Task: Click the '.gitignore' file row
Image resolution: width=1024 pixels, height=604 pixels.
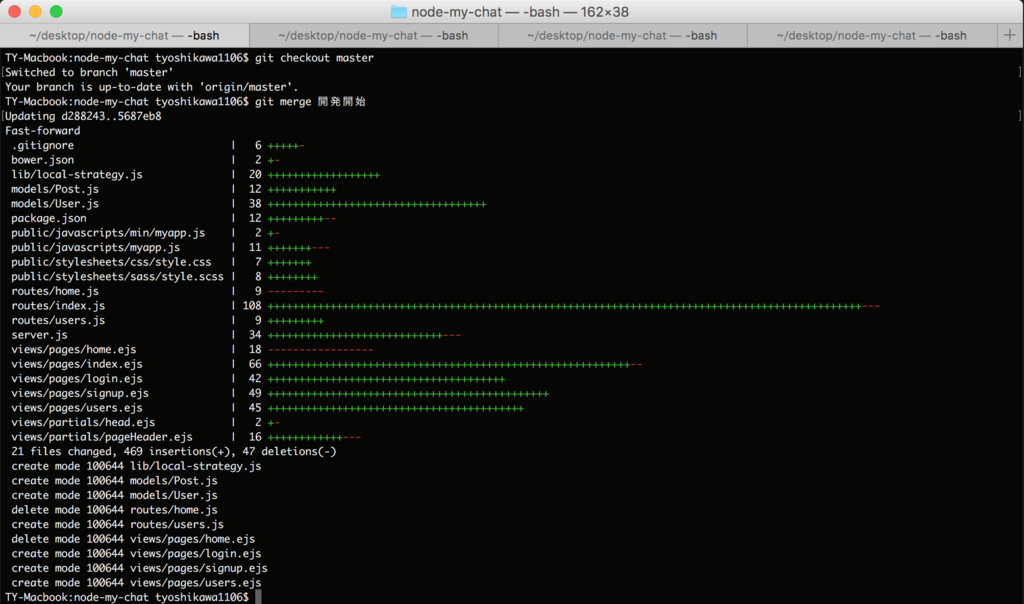Action: 157,145
